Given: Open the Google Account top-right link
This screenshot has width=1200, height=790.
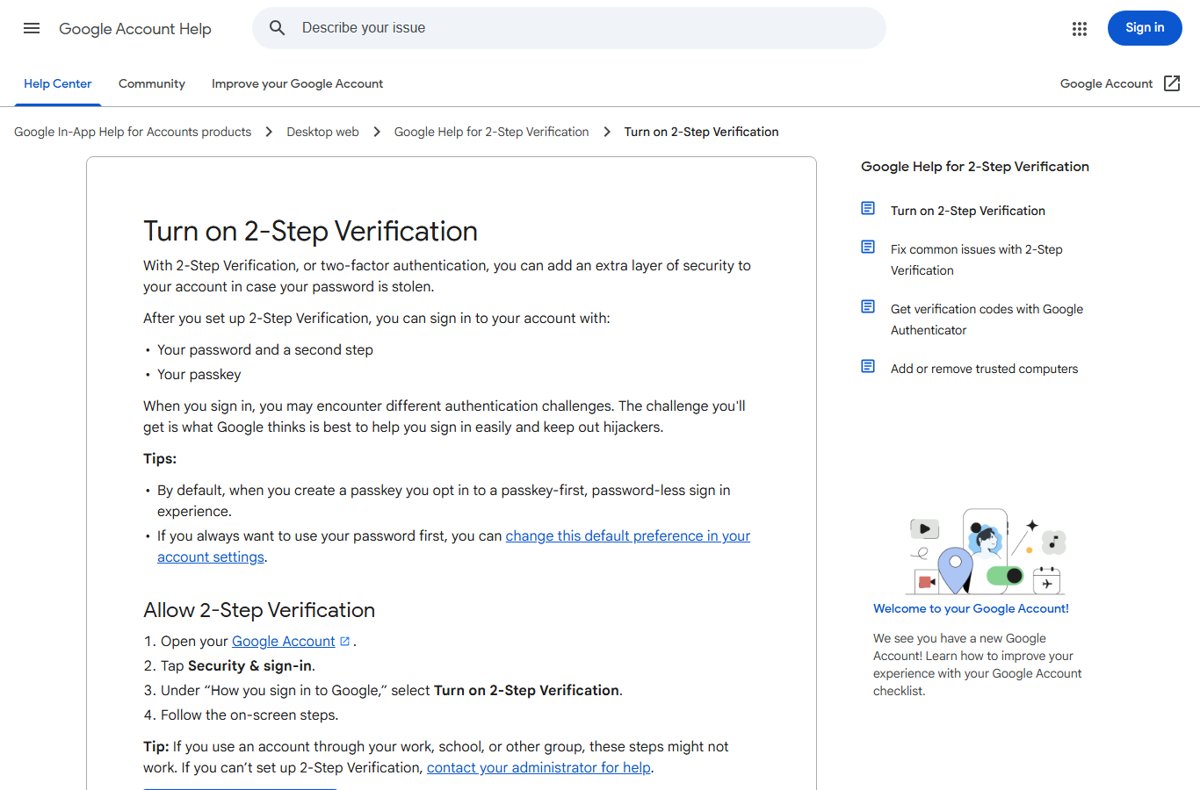Looking at the screenshot, I should [x=1106, y=84].
